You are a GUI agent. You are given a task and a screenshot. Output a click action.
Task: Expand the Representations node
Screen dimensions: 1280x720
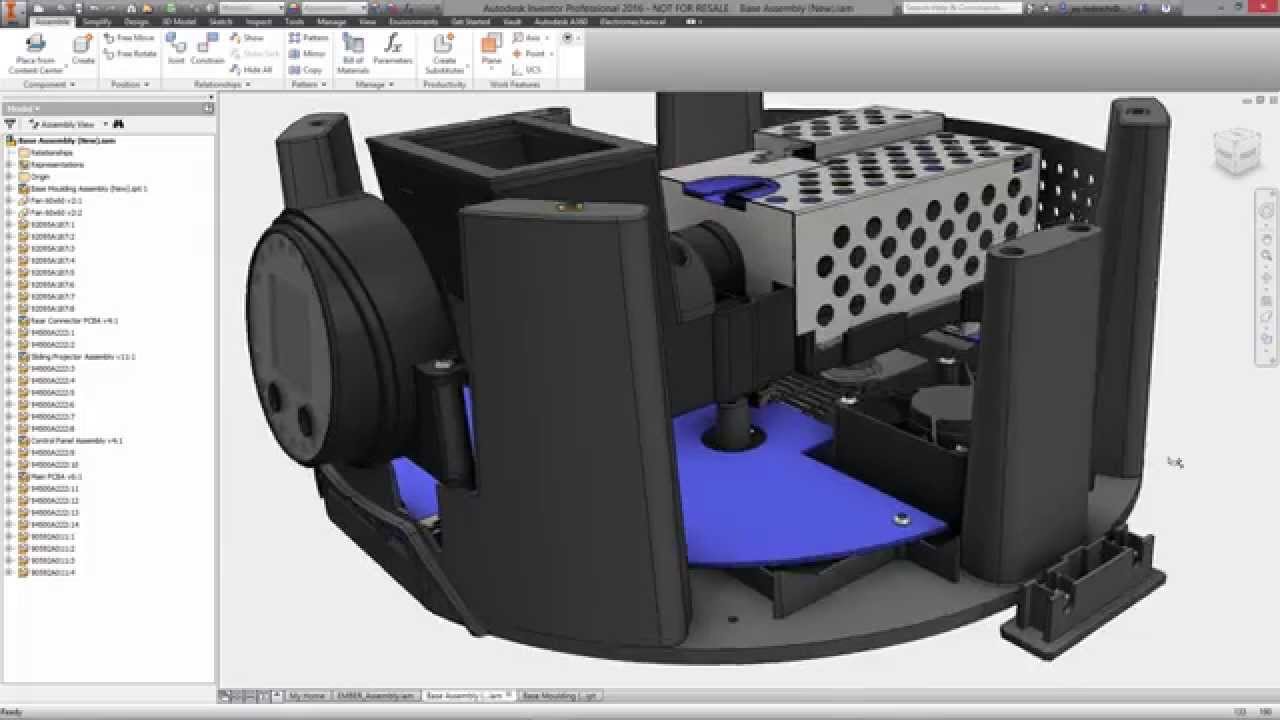click(x=10, y=164)
